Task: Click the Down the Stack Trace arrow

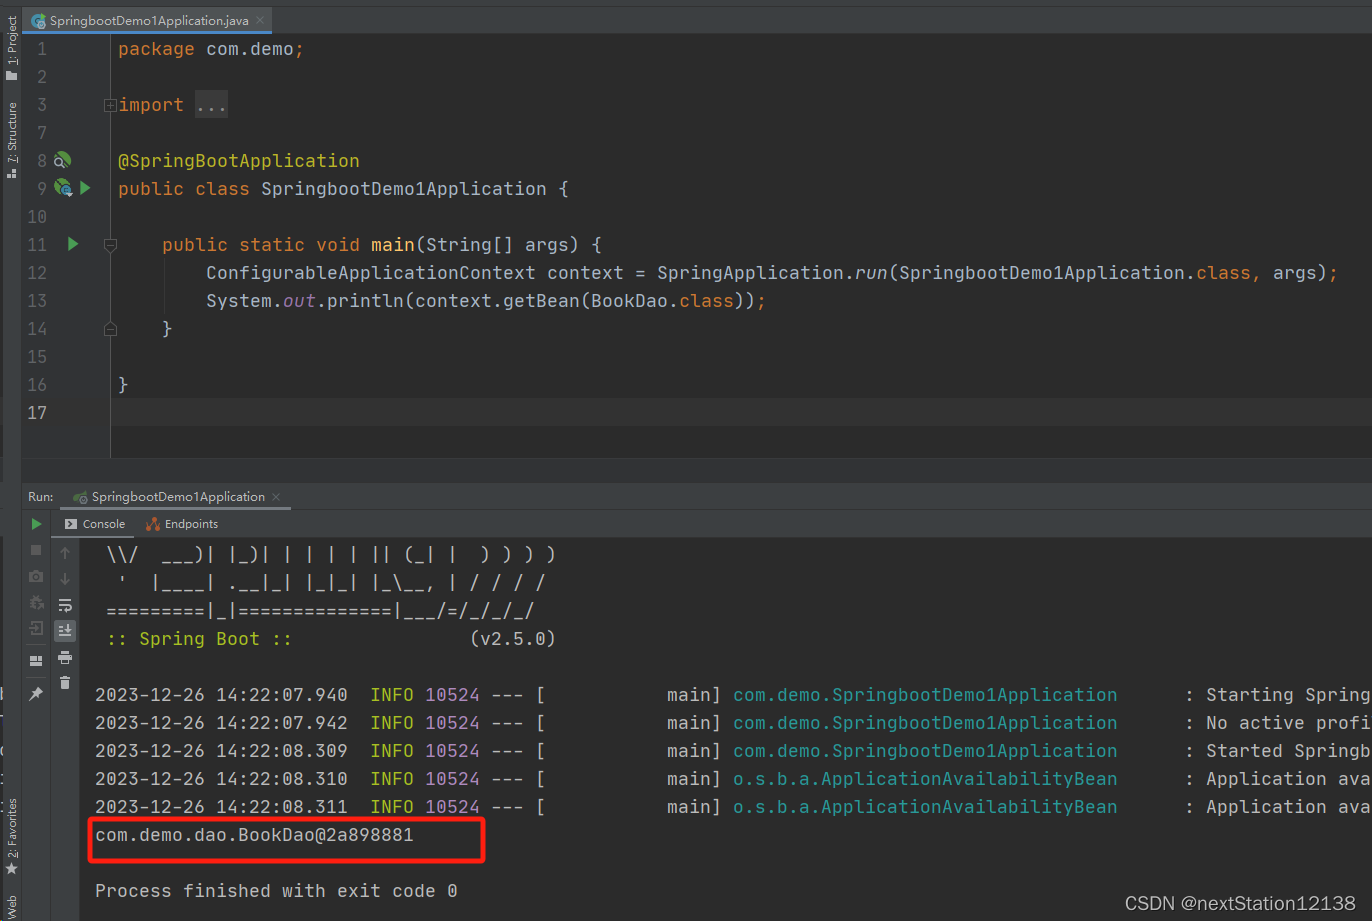Action: pyautogui.click(x=65, y=578)
